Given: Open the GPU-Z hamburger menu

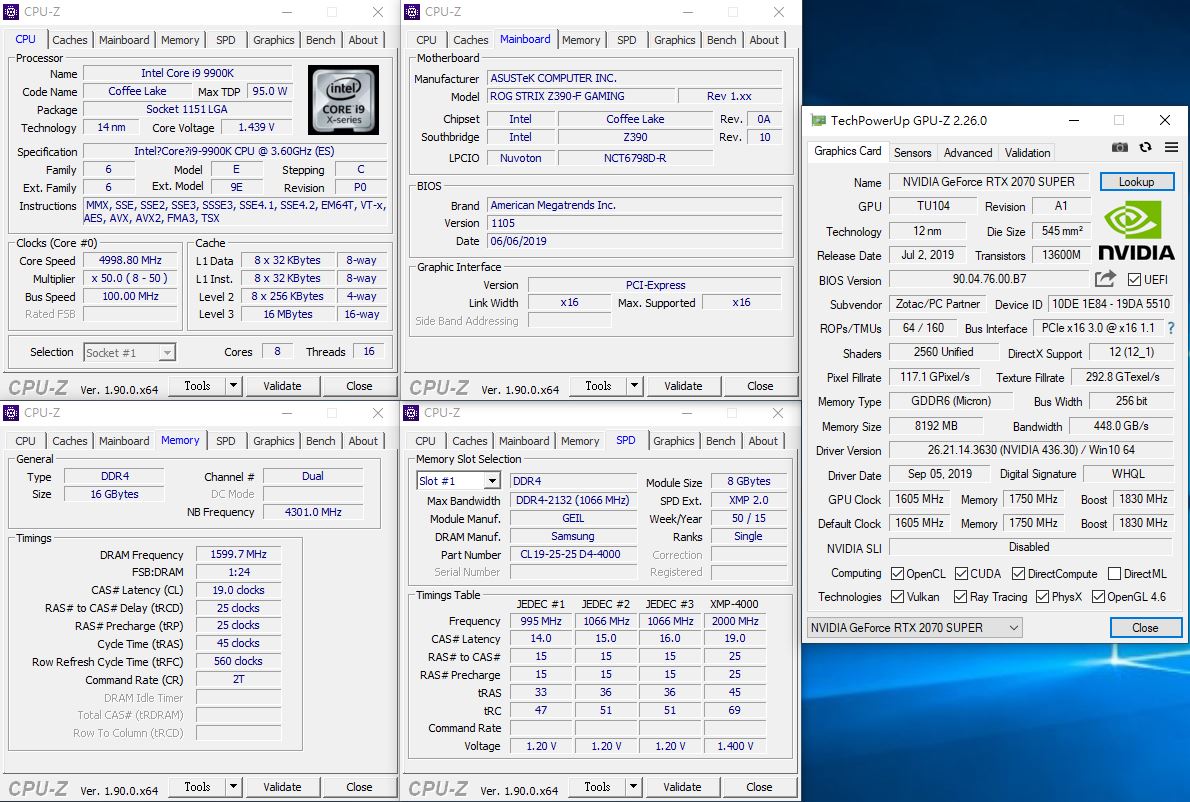Looking at the screenshot, I should click(1171, 147).
